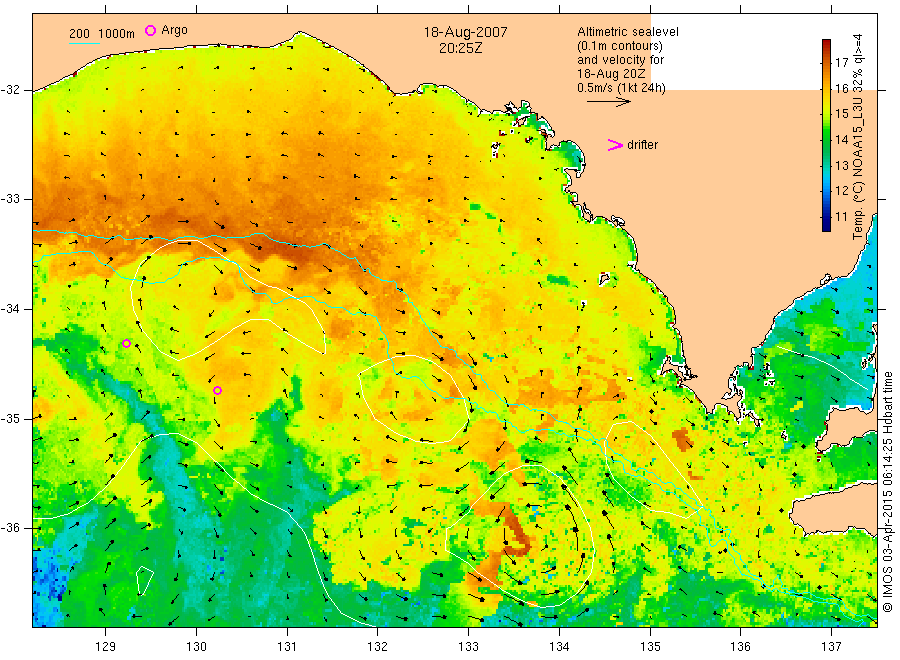Viewport: 900px width, 660px height.
Task: Select the Argo float marker near 130.2E
Action: tap(218, 391)
